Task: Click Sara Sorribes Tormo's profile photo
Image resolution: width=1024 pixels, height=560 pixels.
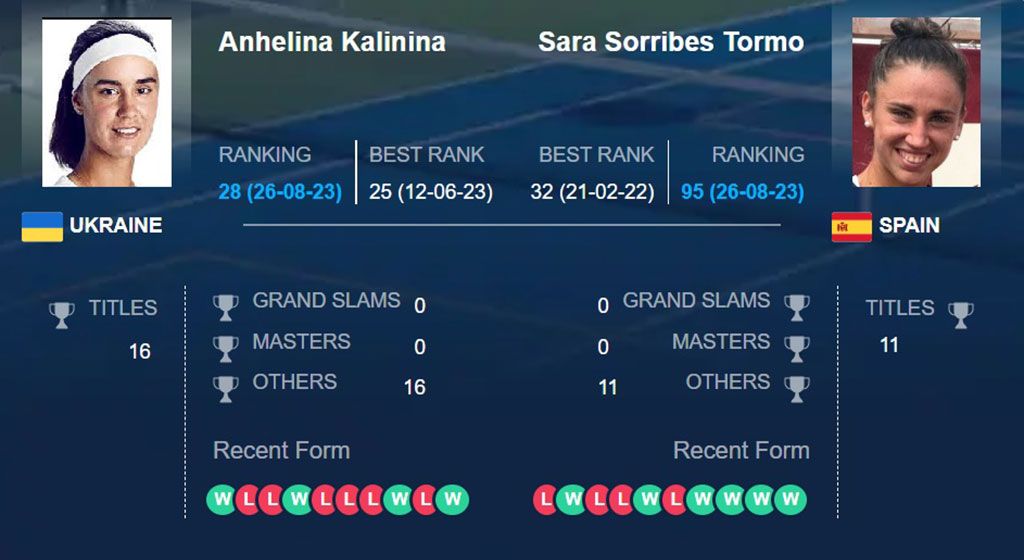Action: tap(916, 102)
